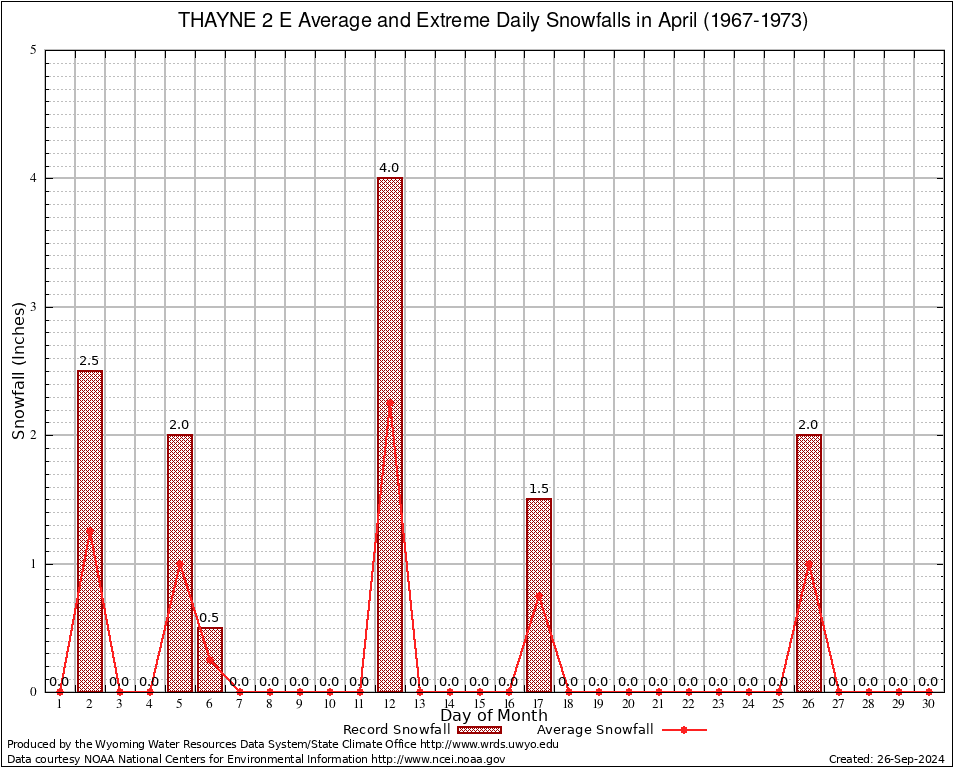
Task: Click the day 30 tick label on x-axis
Action: pos(929,705)
